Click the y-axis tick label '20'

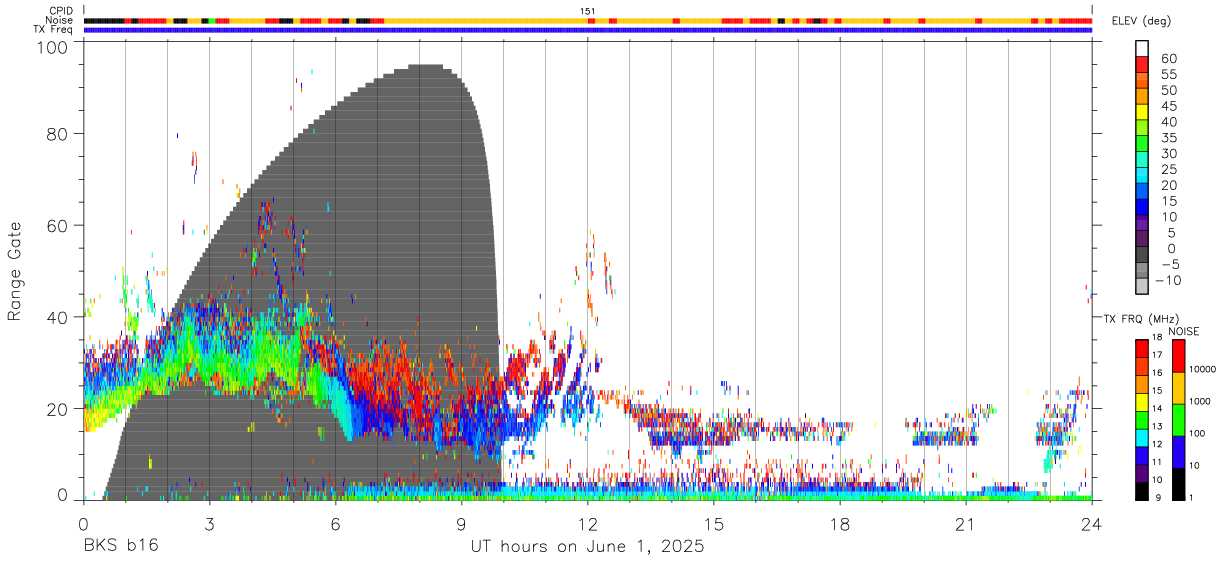(59, 407)
